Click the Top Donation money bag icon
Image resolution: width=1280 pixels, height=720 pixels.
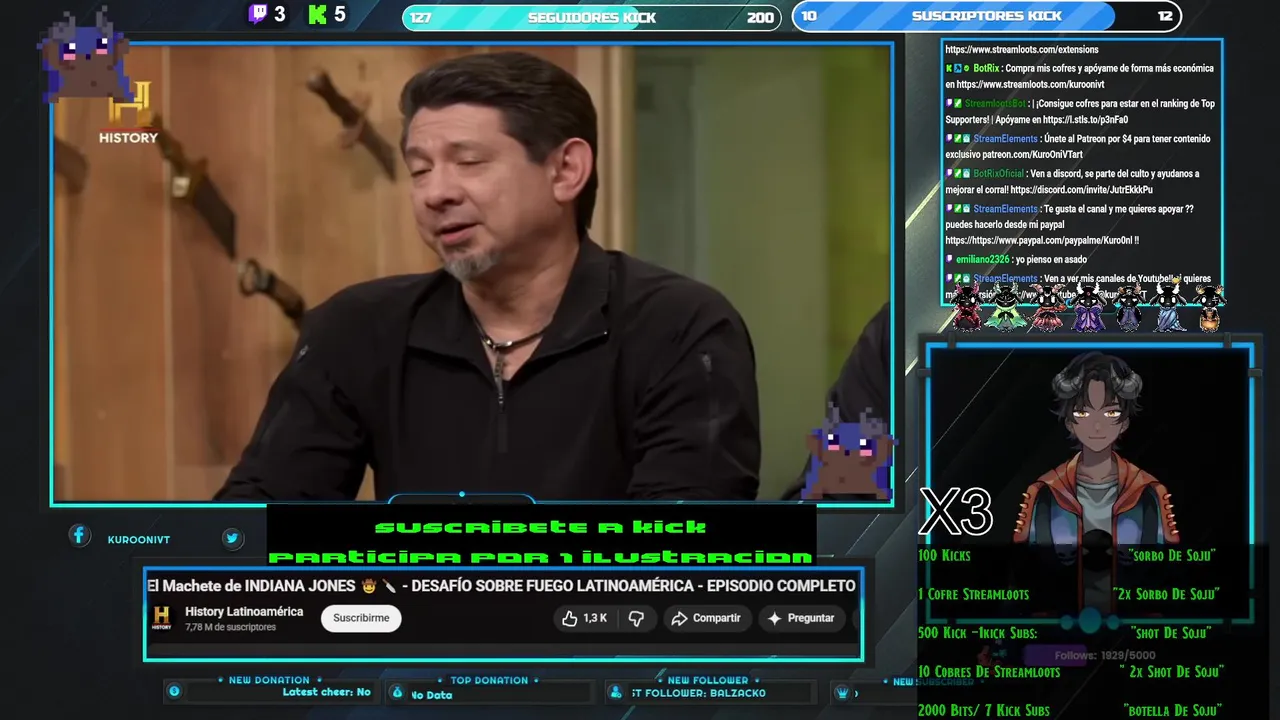click(397, 692)
